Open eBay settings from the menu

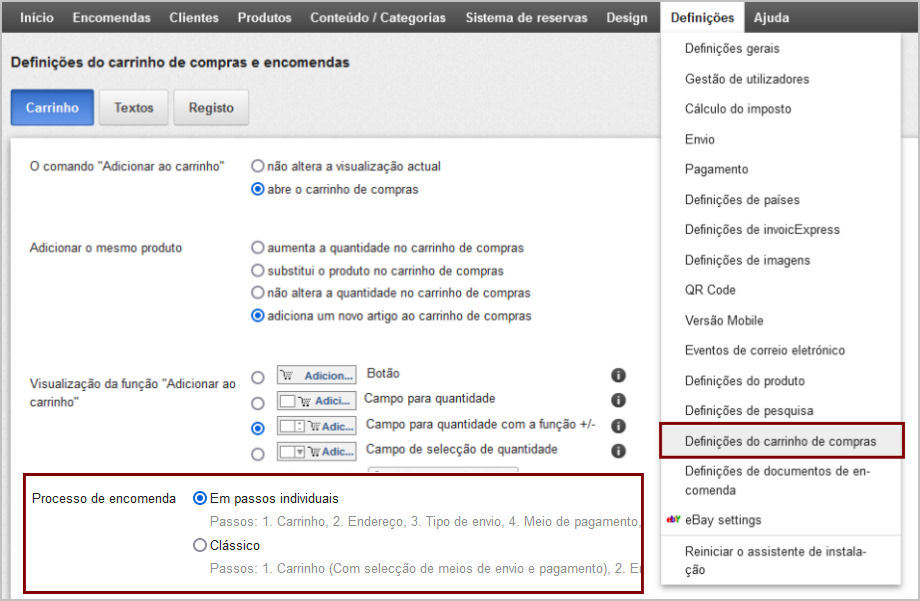722,520
